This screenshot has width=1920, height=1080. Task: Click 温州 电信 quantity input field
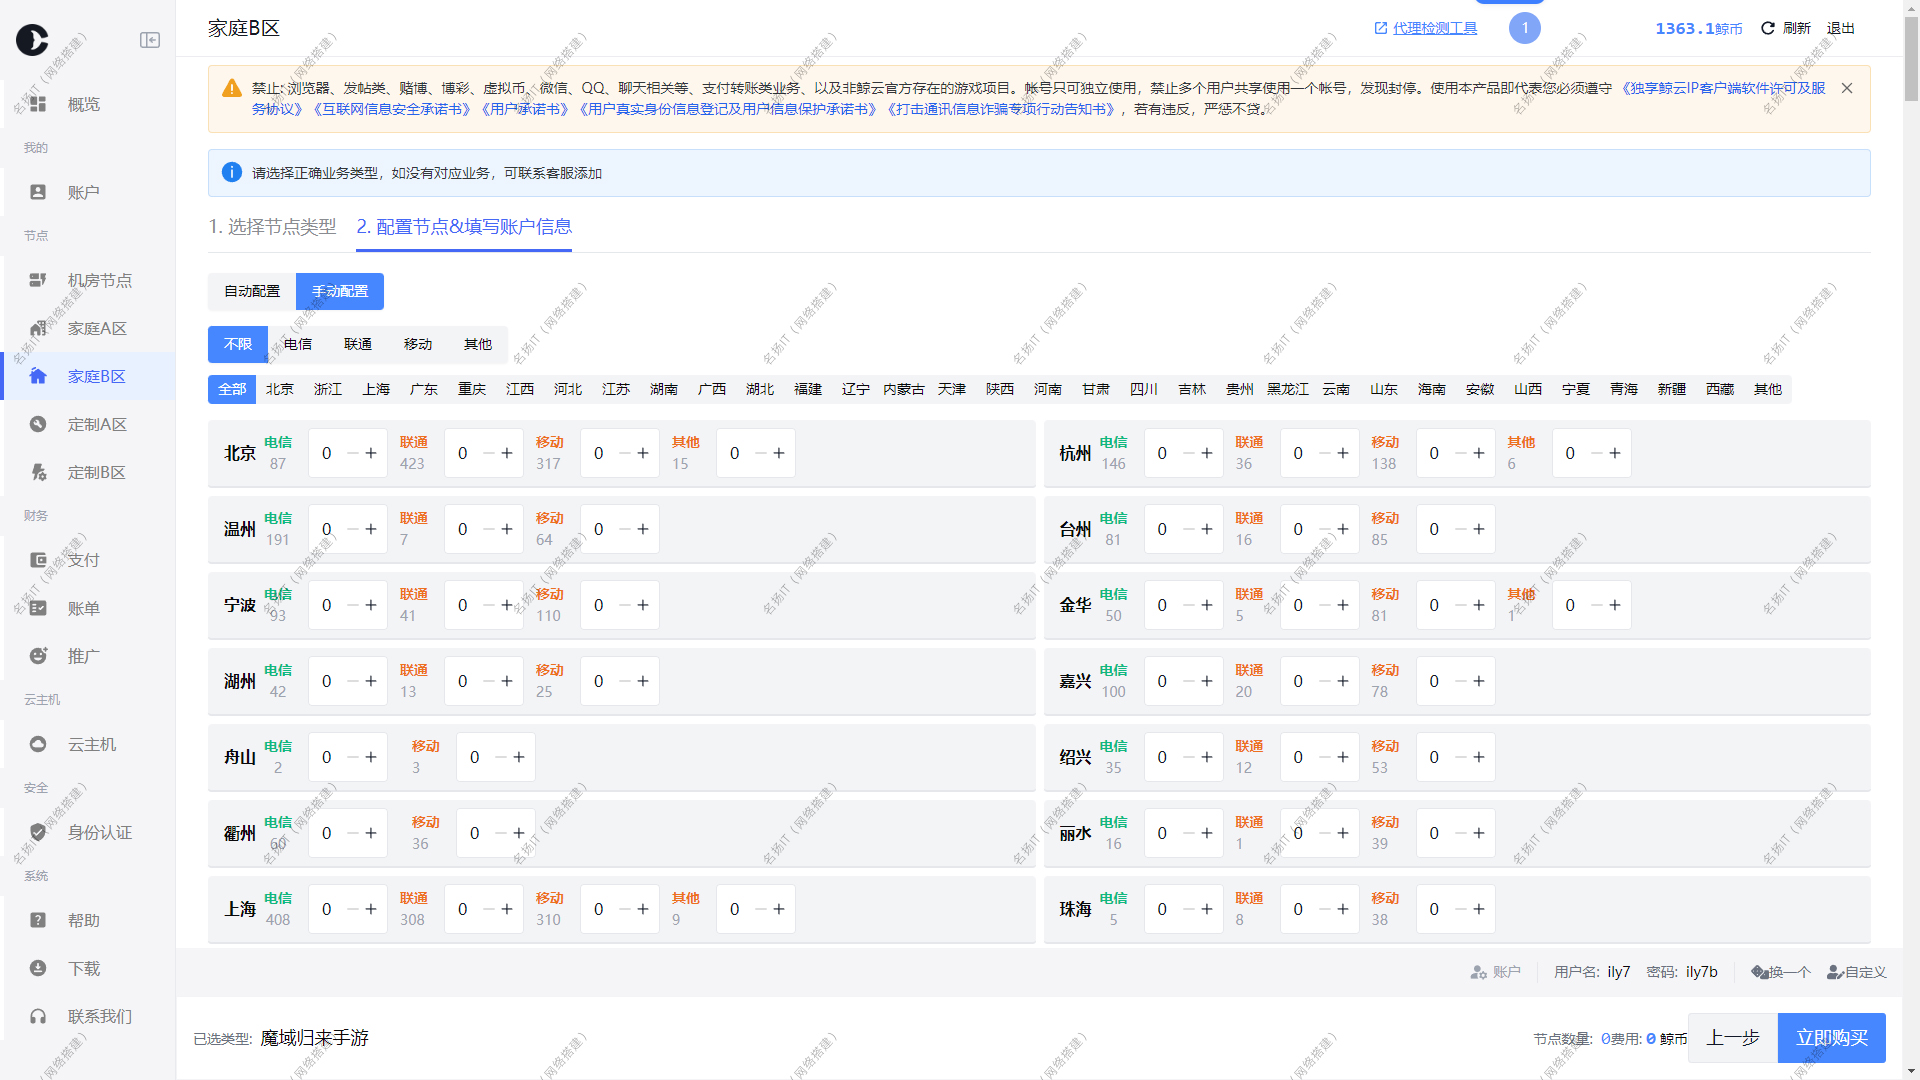tap(328, 529)
